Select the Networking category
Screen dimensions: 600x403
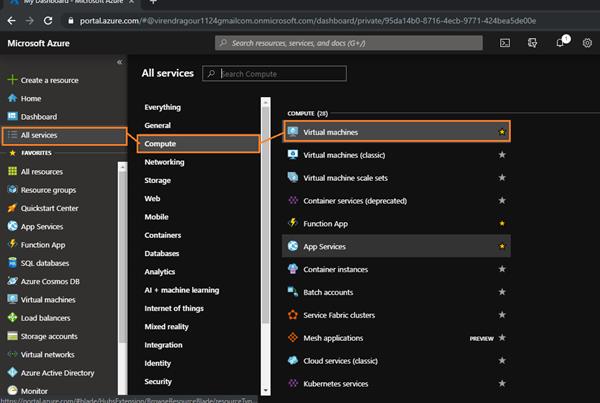click(x=164, y=162)
